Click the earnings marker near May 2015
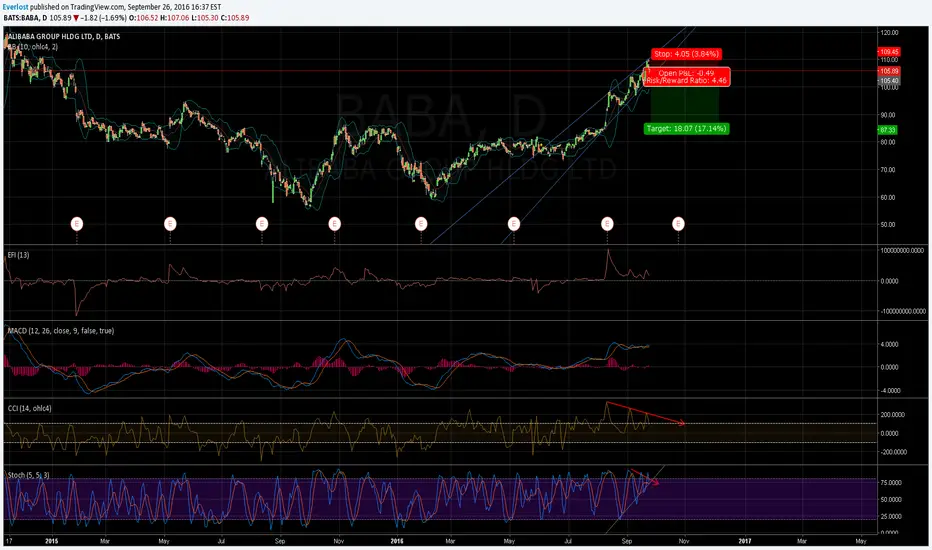 point(170,224)
